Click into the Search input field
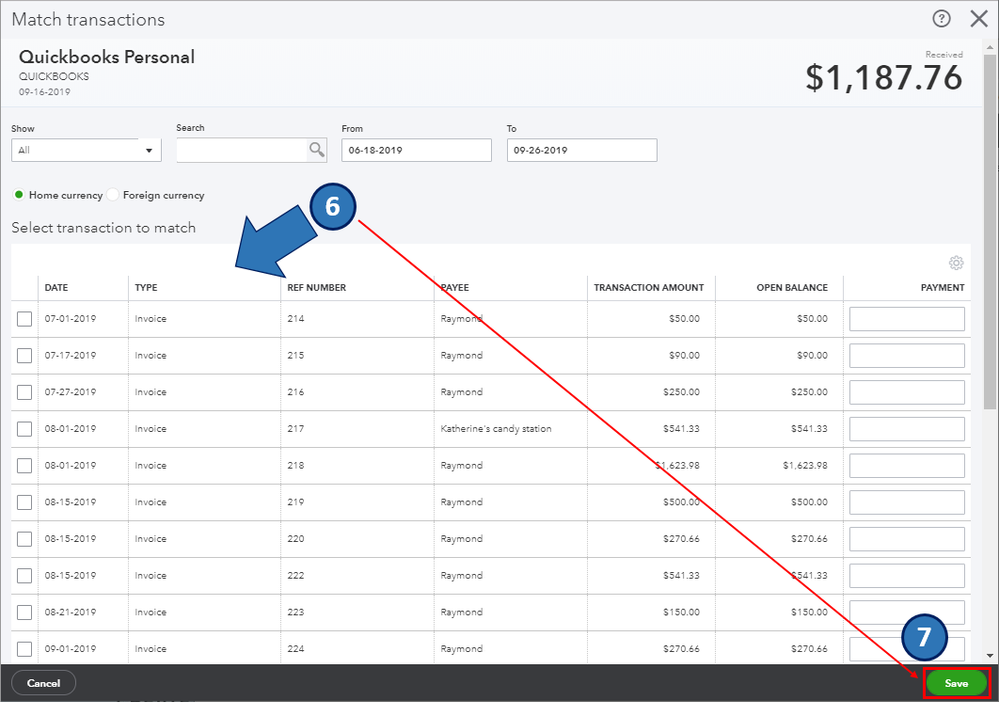Screen dimensions: 999x702 pyautogui.click(x=242, y=150)
